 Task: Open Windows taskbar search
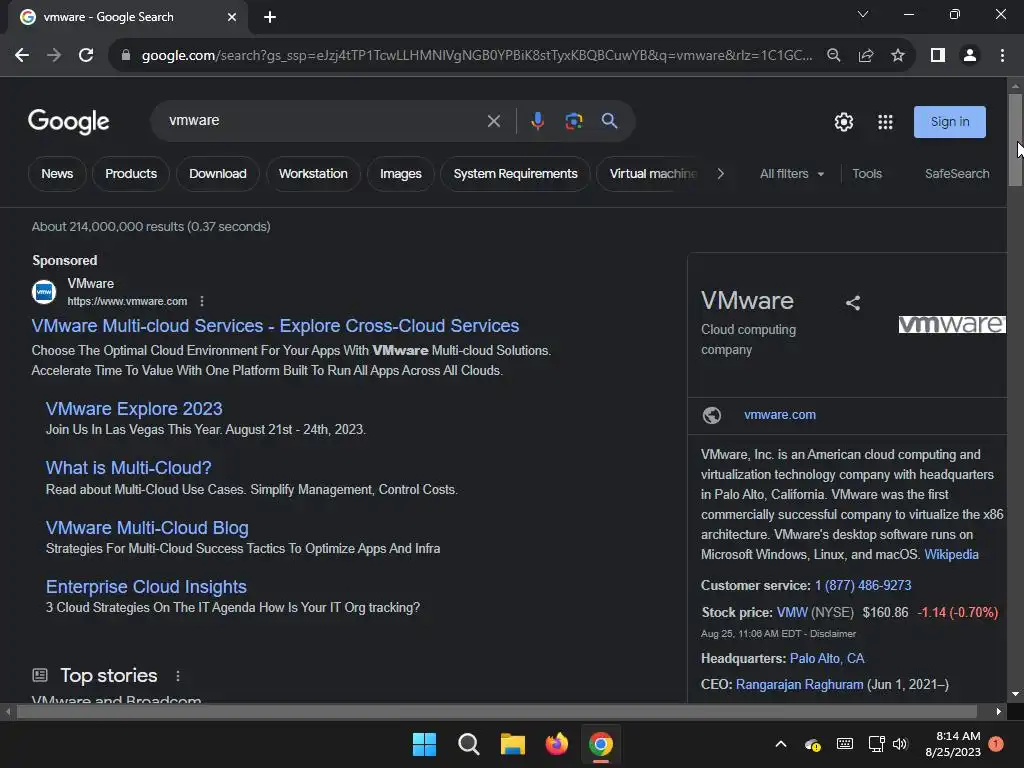pyautogui.click(x=468, y=744)
